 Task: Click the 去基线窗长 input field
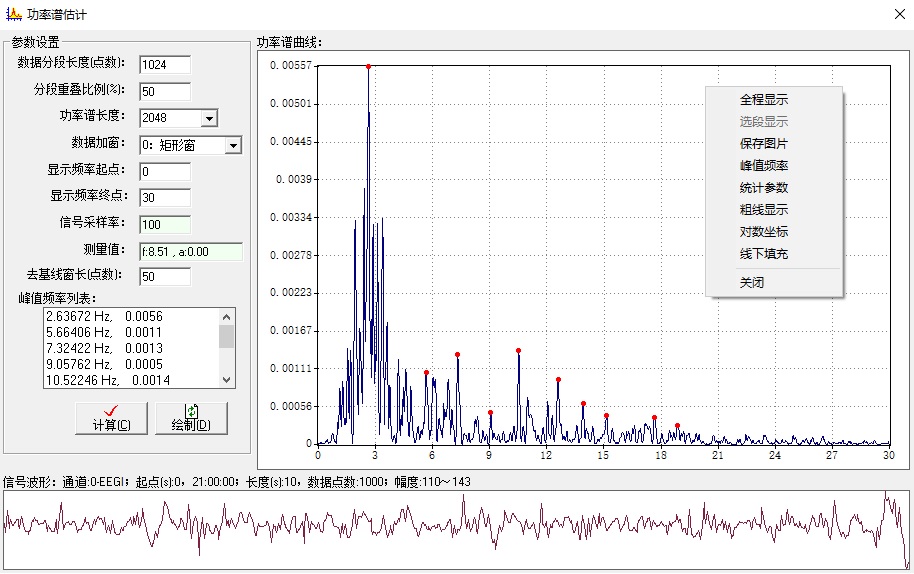click(x=165, y=276)
